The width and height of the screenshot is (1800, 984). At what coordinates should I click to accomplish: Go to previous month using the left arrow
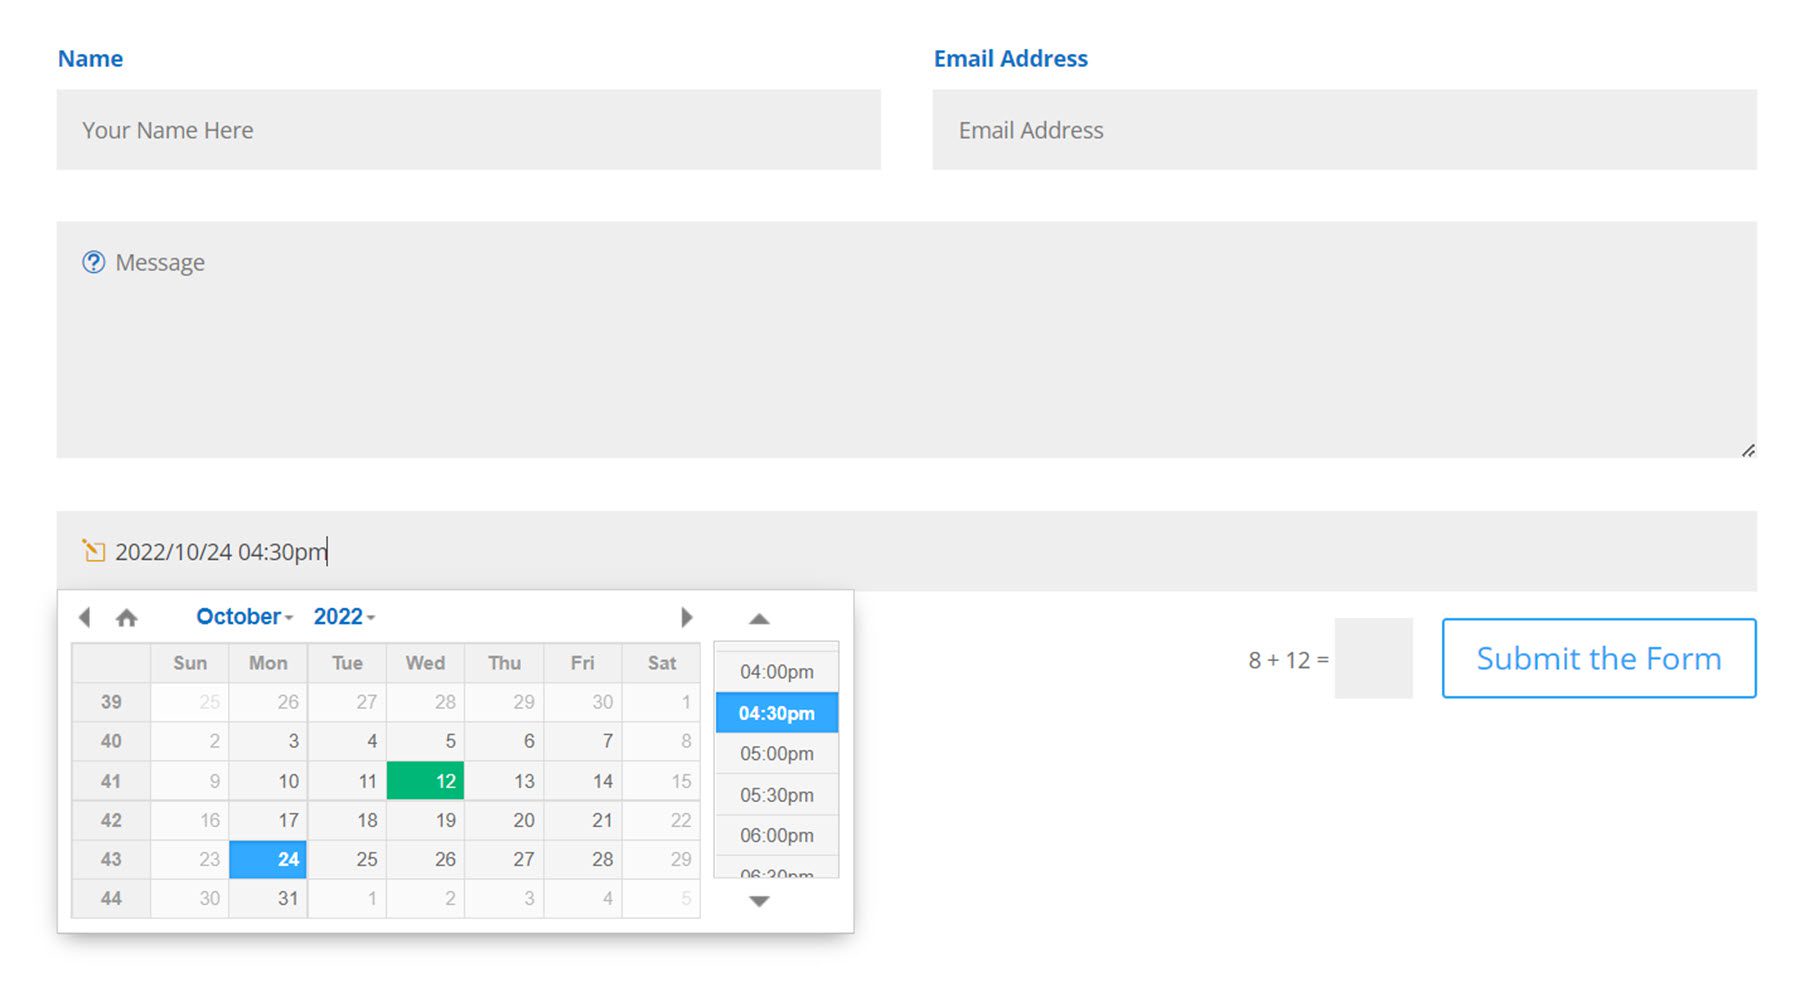click(84, 617)
